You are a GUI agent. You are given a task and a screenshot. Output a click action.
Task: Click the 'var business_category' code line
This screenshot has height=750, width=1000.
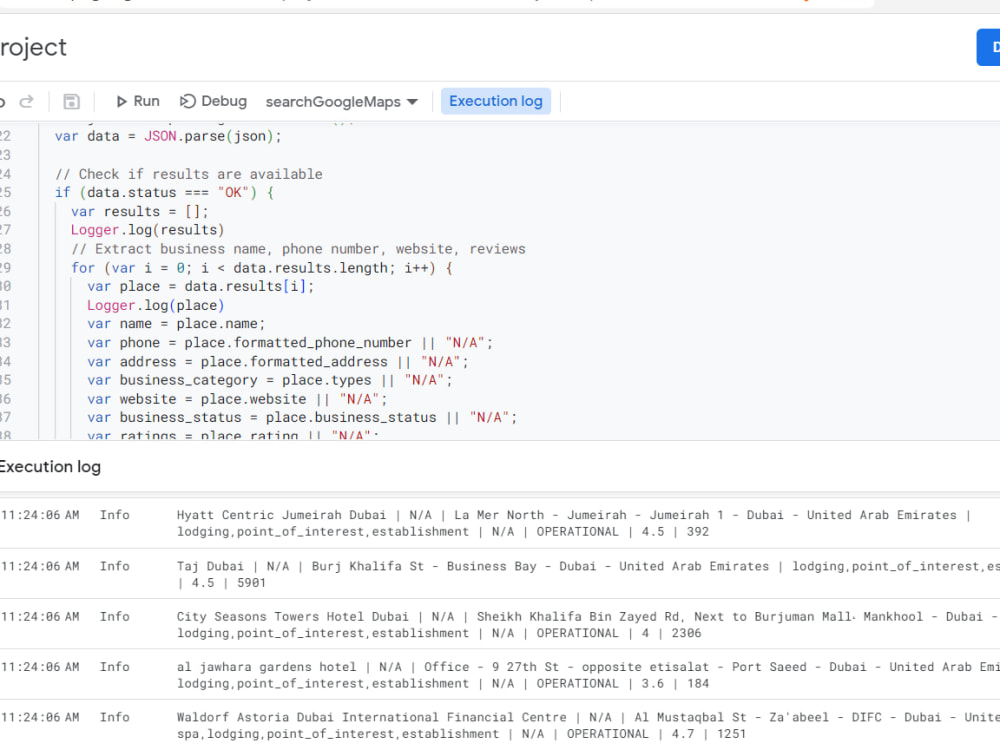[270, 380]
